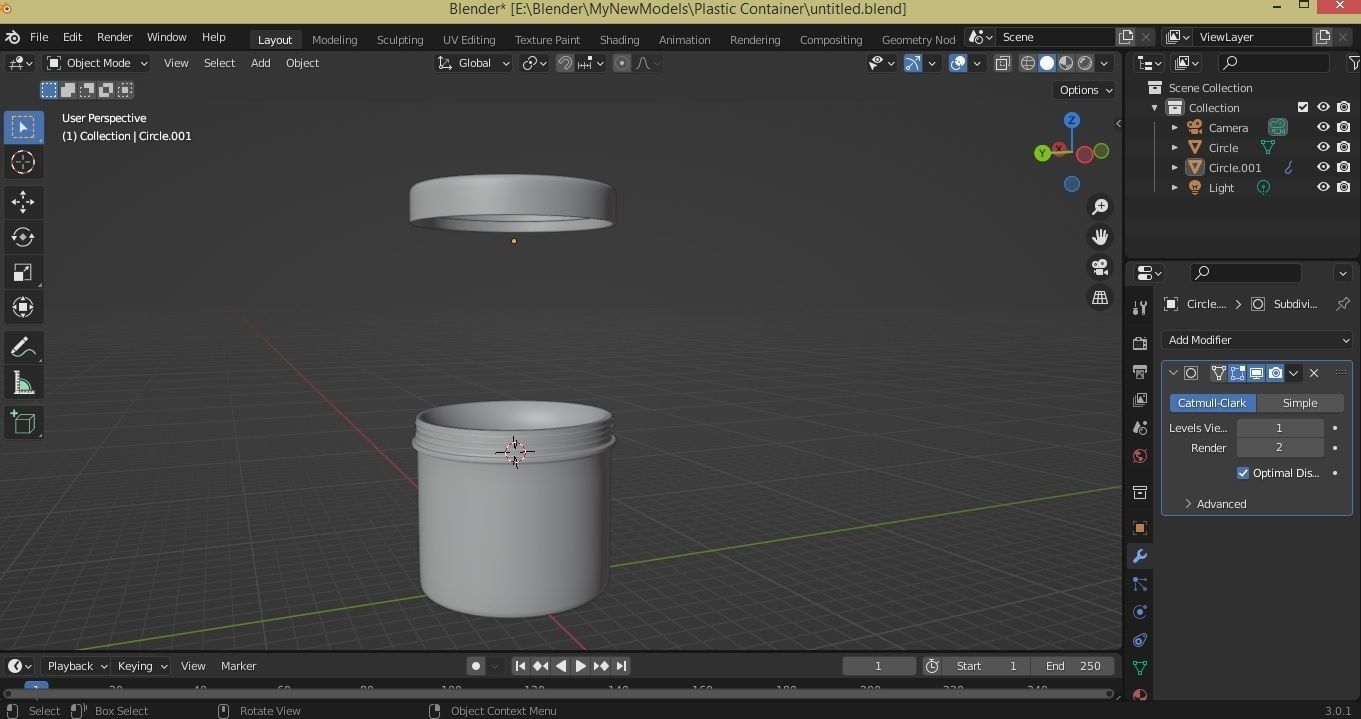Switch to wireframe viewport shading
The image size is (1361, 719).
(1028, 63)
